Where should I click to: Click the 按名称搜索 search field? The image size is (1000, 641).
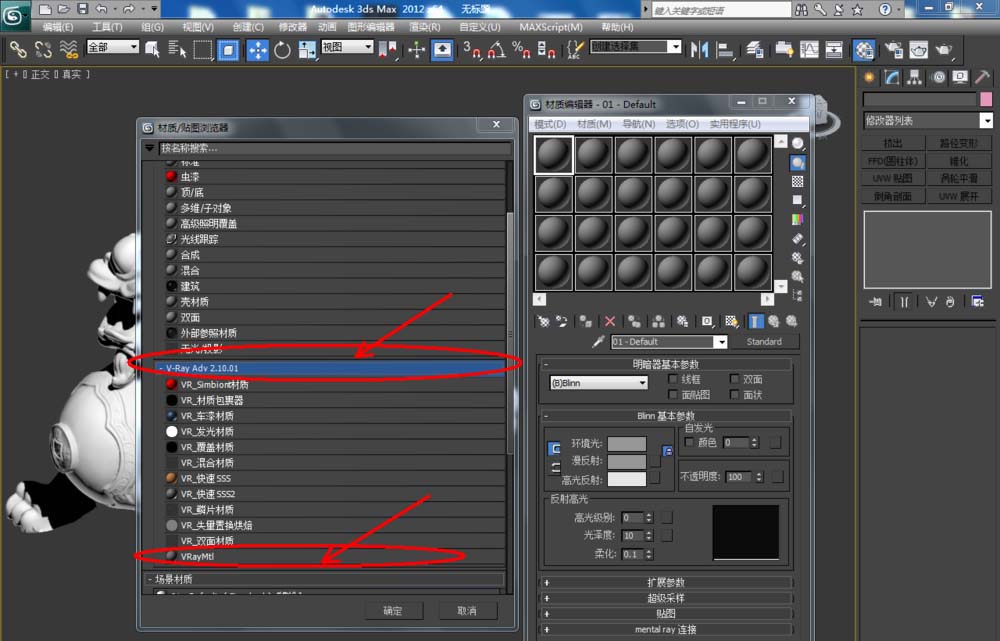334,148
